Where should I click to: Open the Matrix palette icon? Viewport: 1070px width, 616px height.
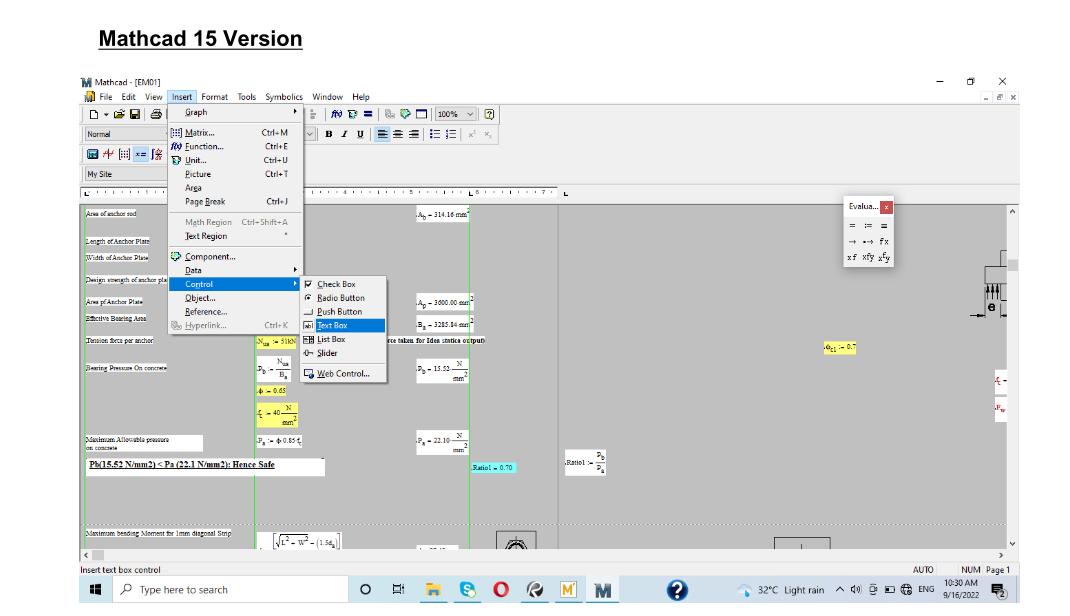click(x=124, y=151)
